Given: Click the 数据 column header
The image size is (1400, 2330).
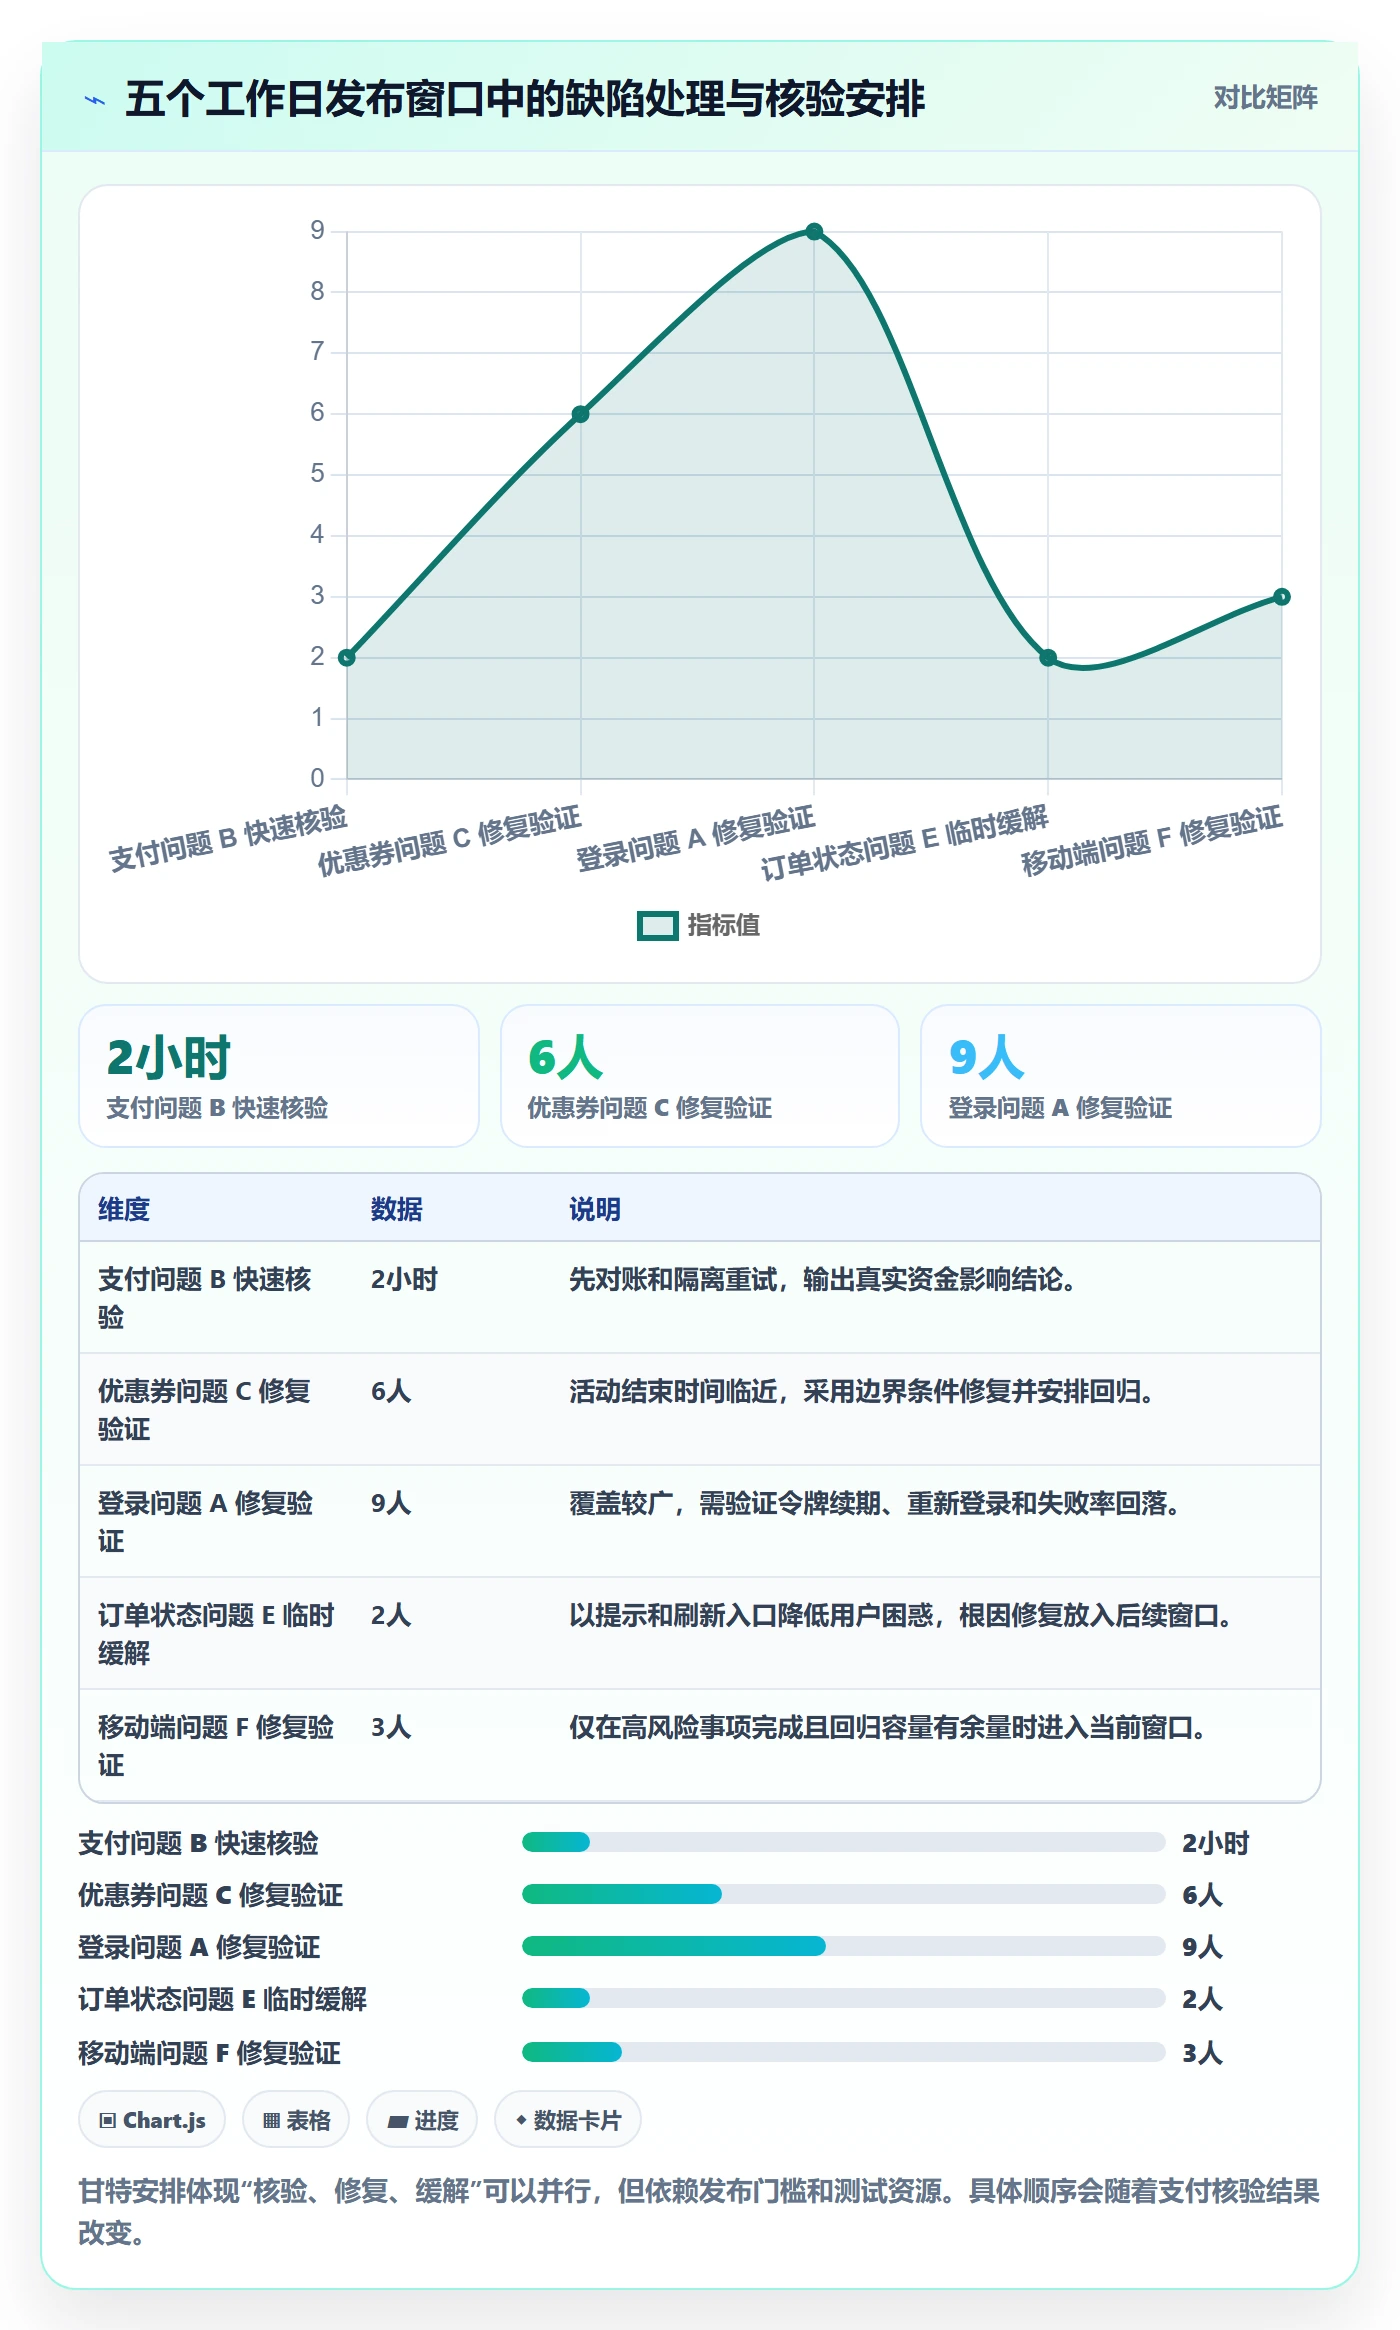Looking at the screenshot, I should coord(397,1209).
